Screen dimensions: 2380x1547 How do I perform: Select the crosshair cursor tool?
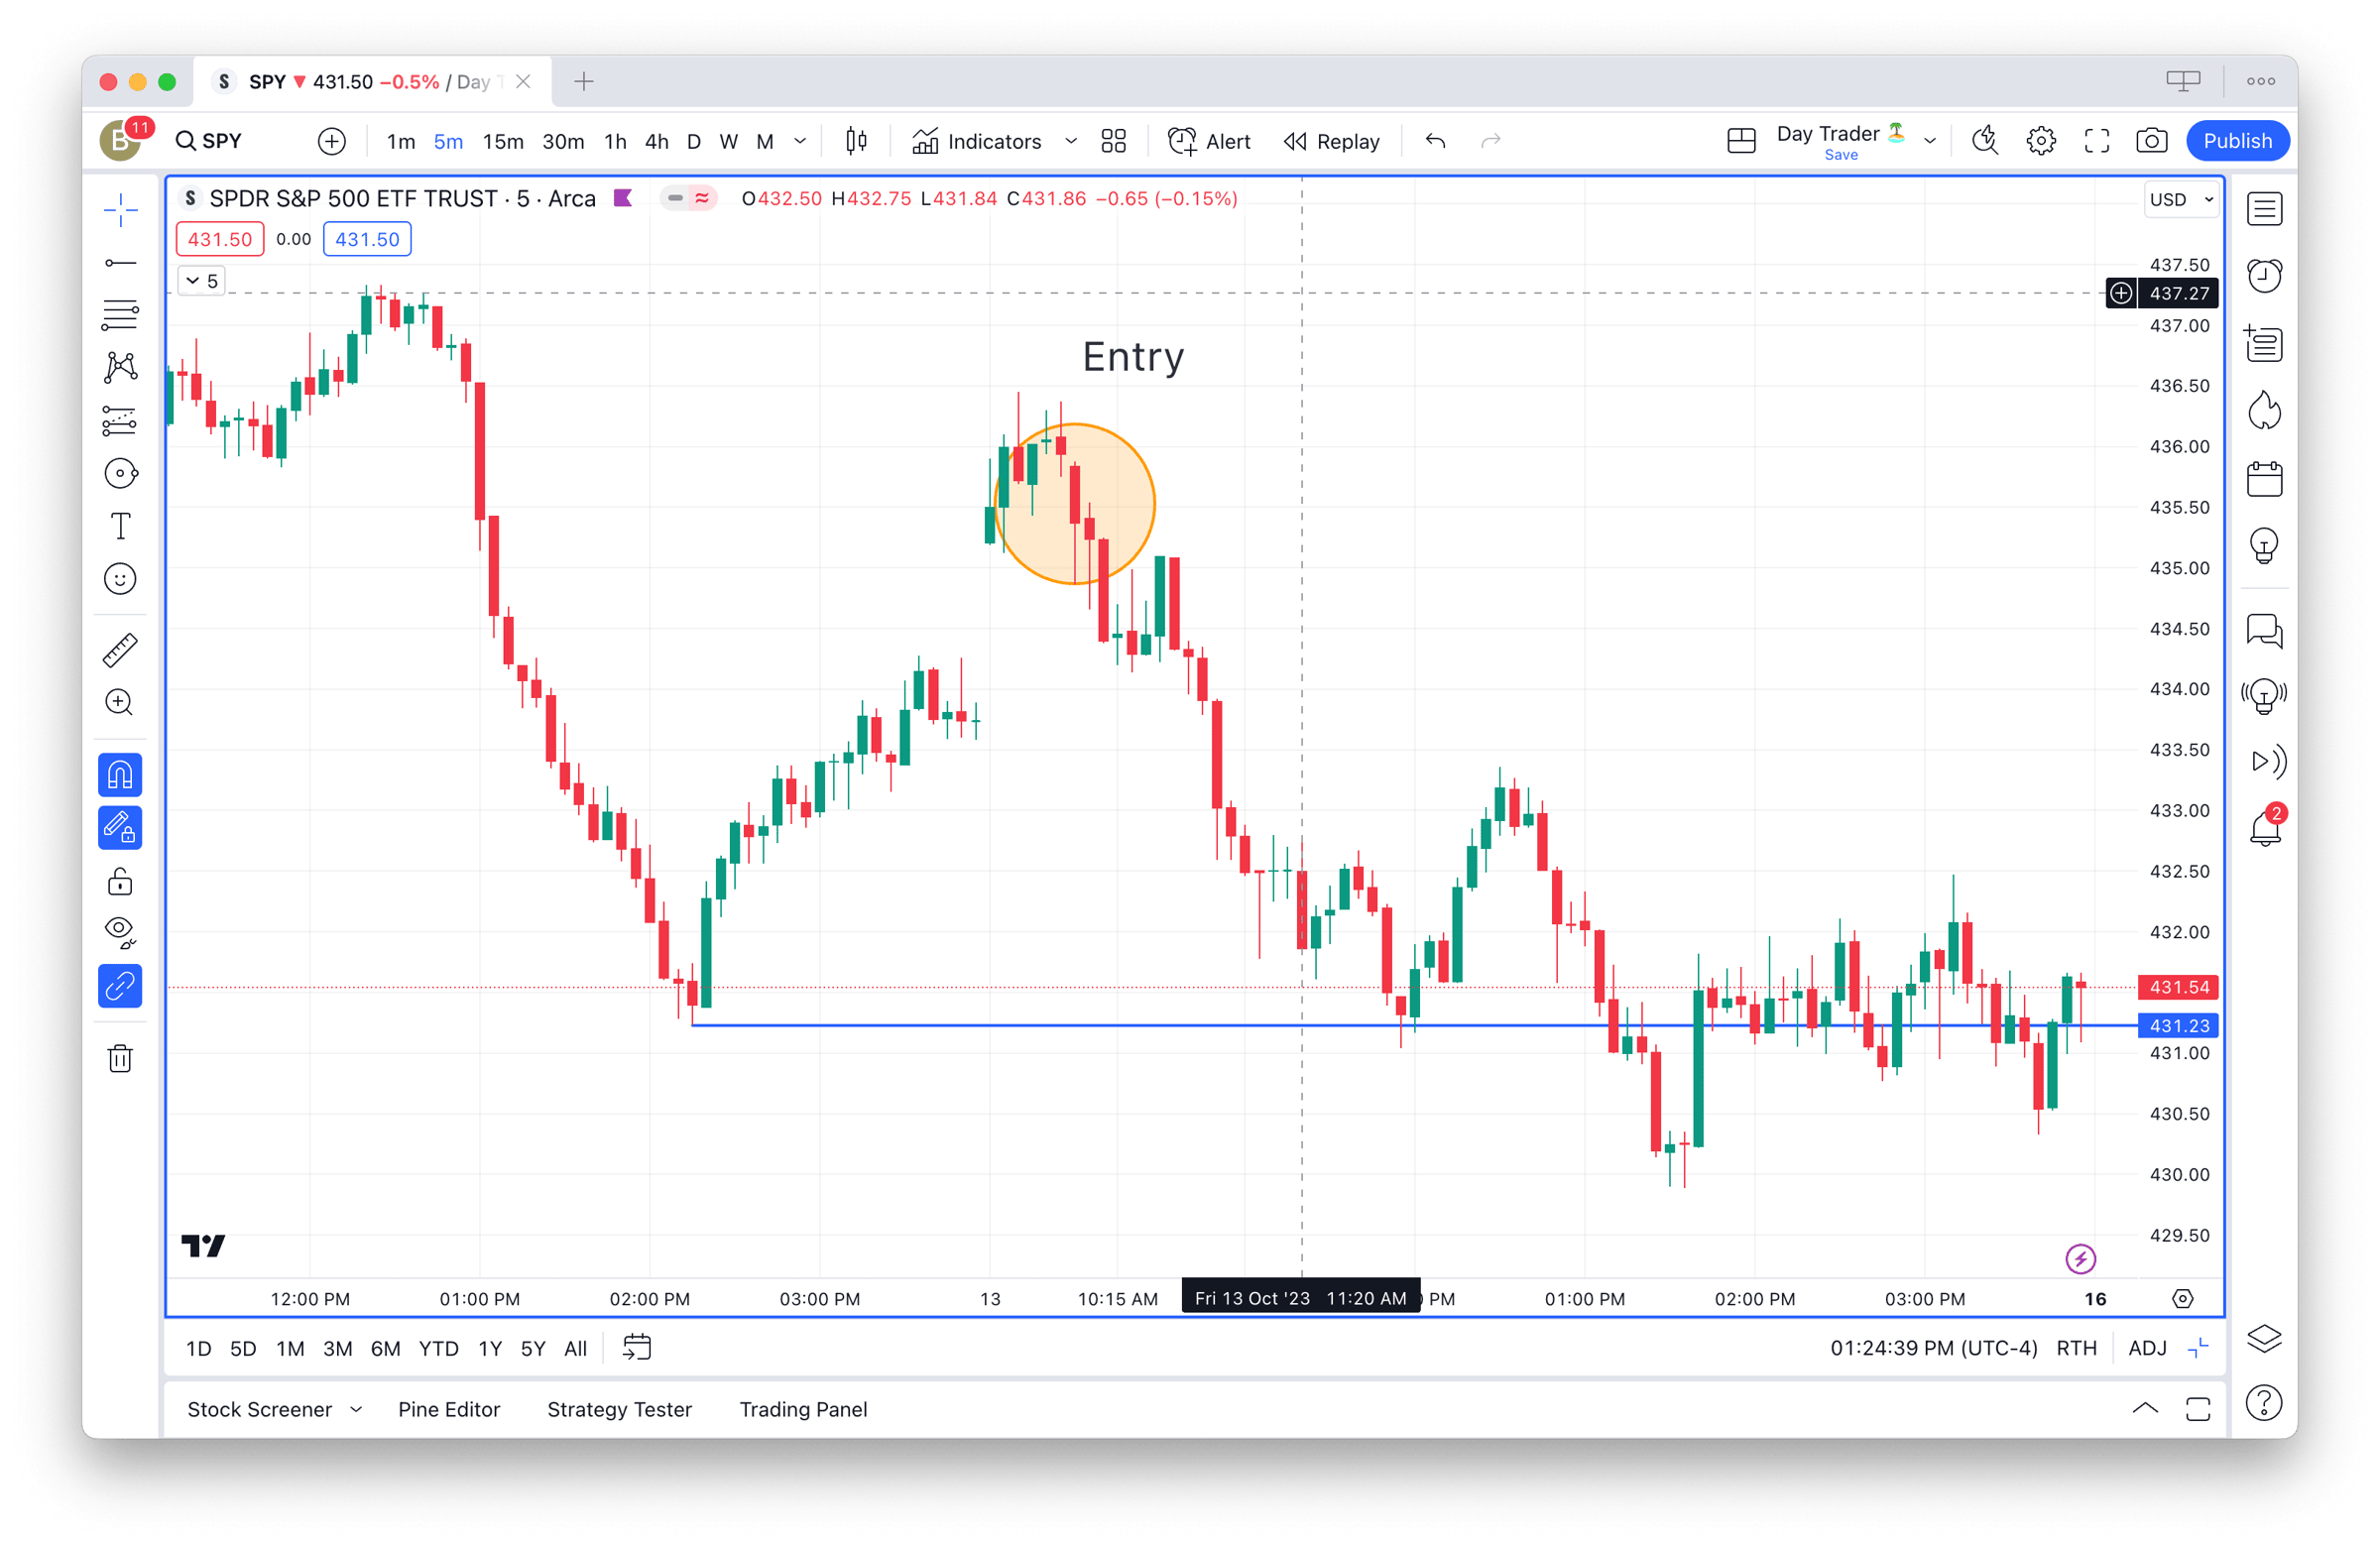click(x=120, y=210)
